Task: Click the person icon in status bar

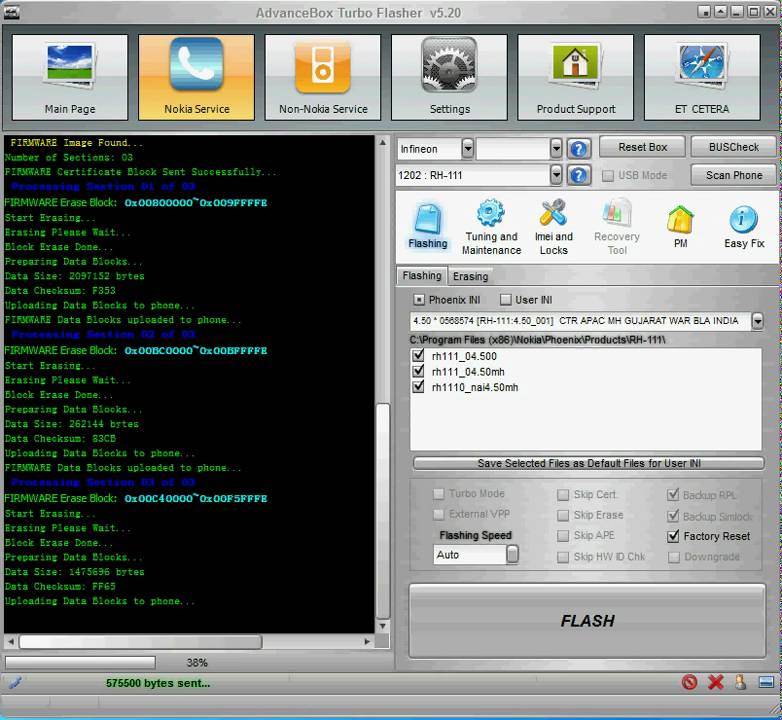Action: coord(741,682)
